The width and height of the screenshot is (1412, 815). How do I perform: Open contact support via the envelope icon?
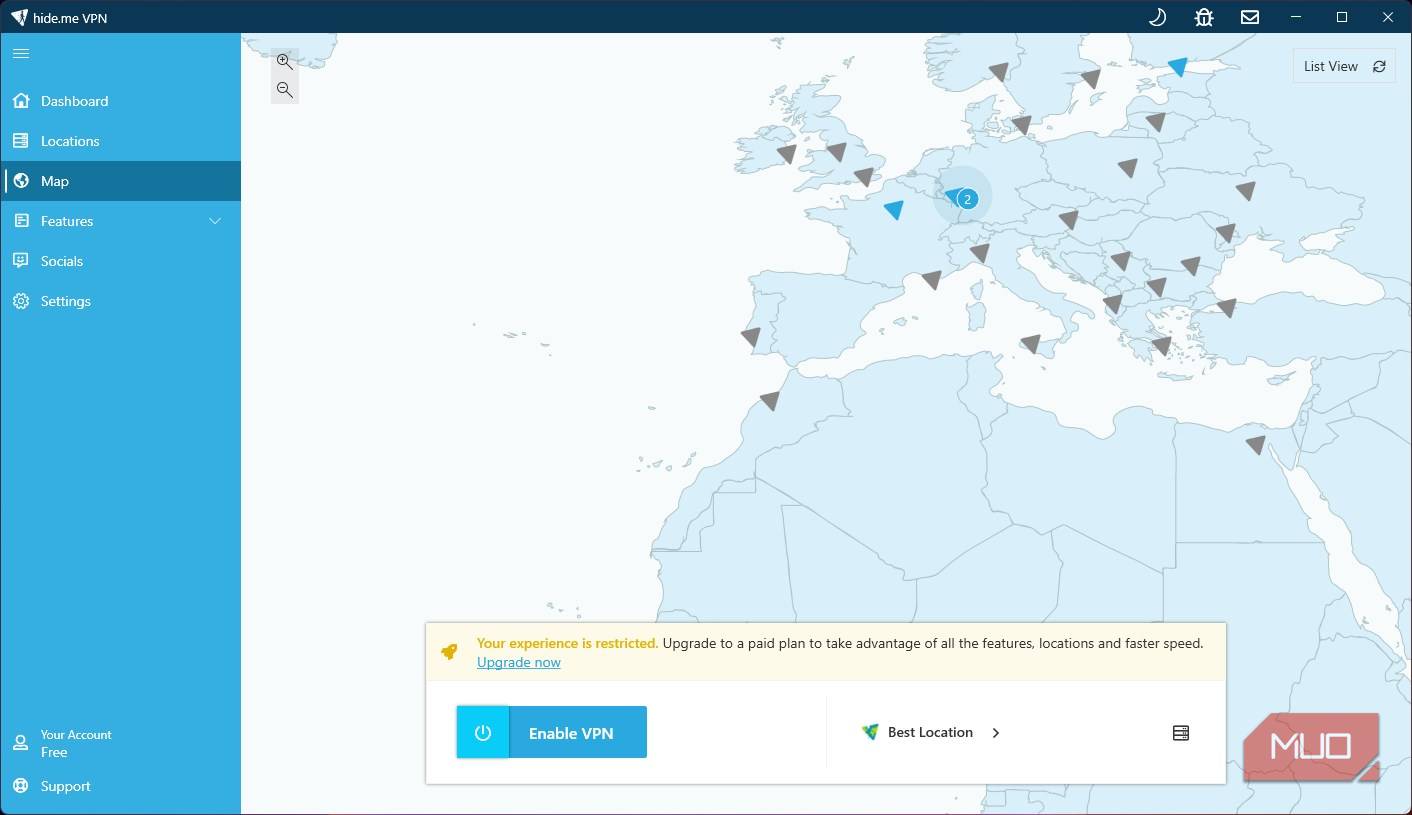[x=1249, y=17]
